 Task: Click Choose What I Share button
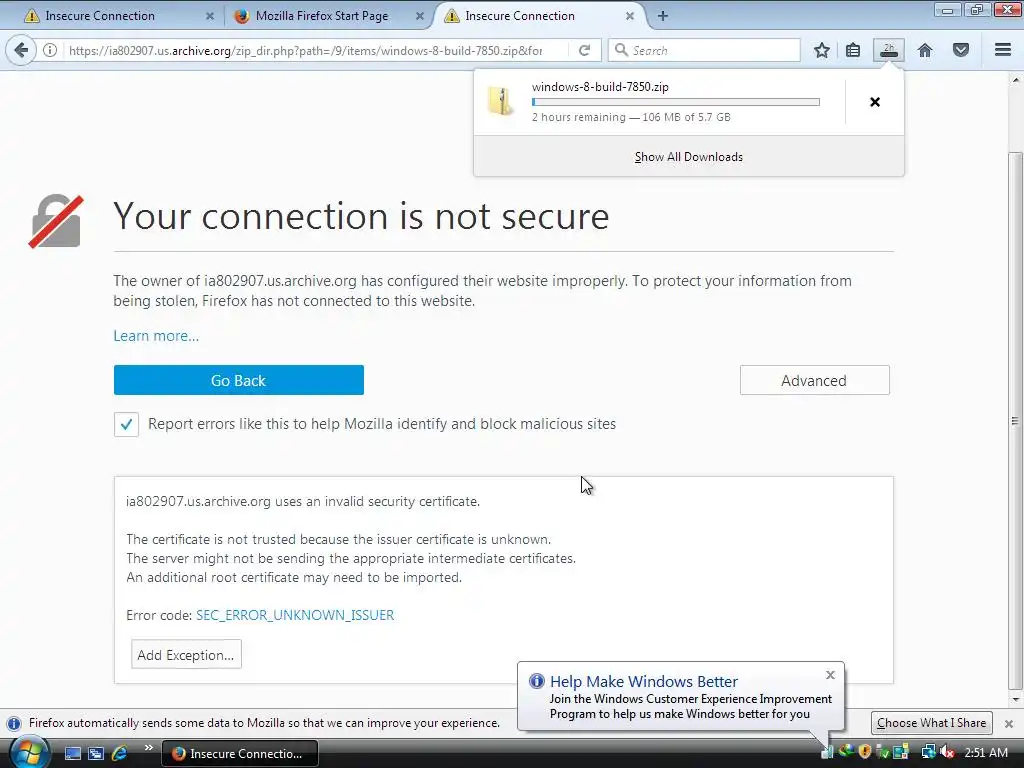click(931, 723)
